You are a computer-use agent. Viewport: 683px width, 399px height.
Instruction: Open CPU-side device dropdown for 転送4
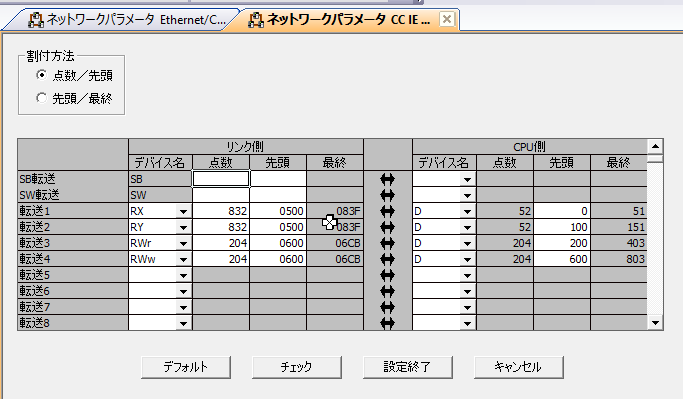(467, 259)
